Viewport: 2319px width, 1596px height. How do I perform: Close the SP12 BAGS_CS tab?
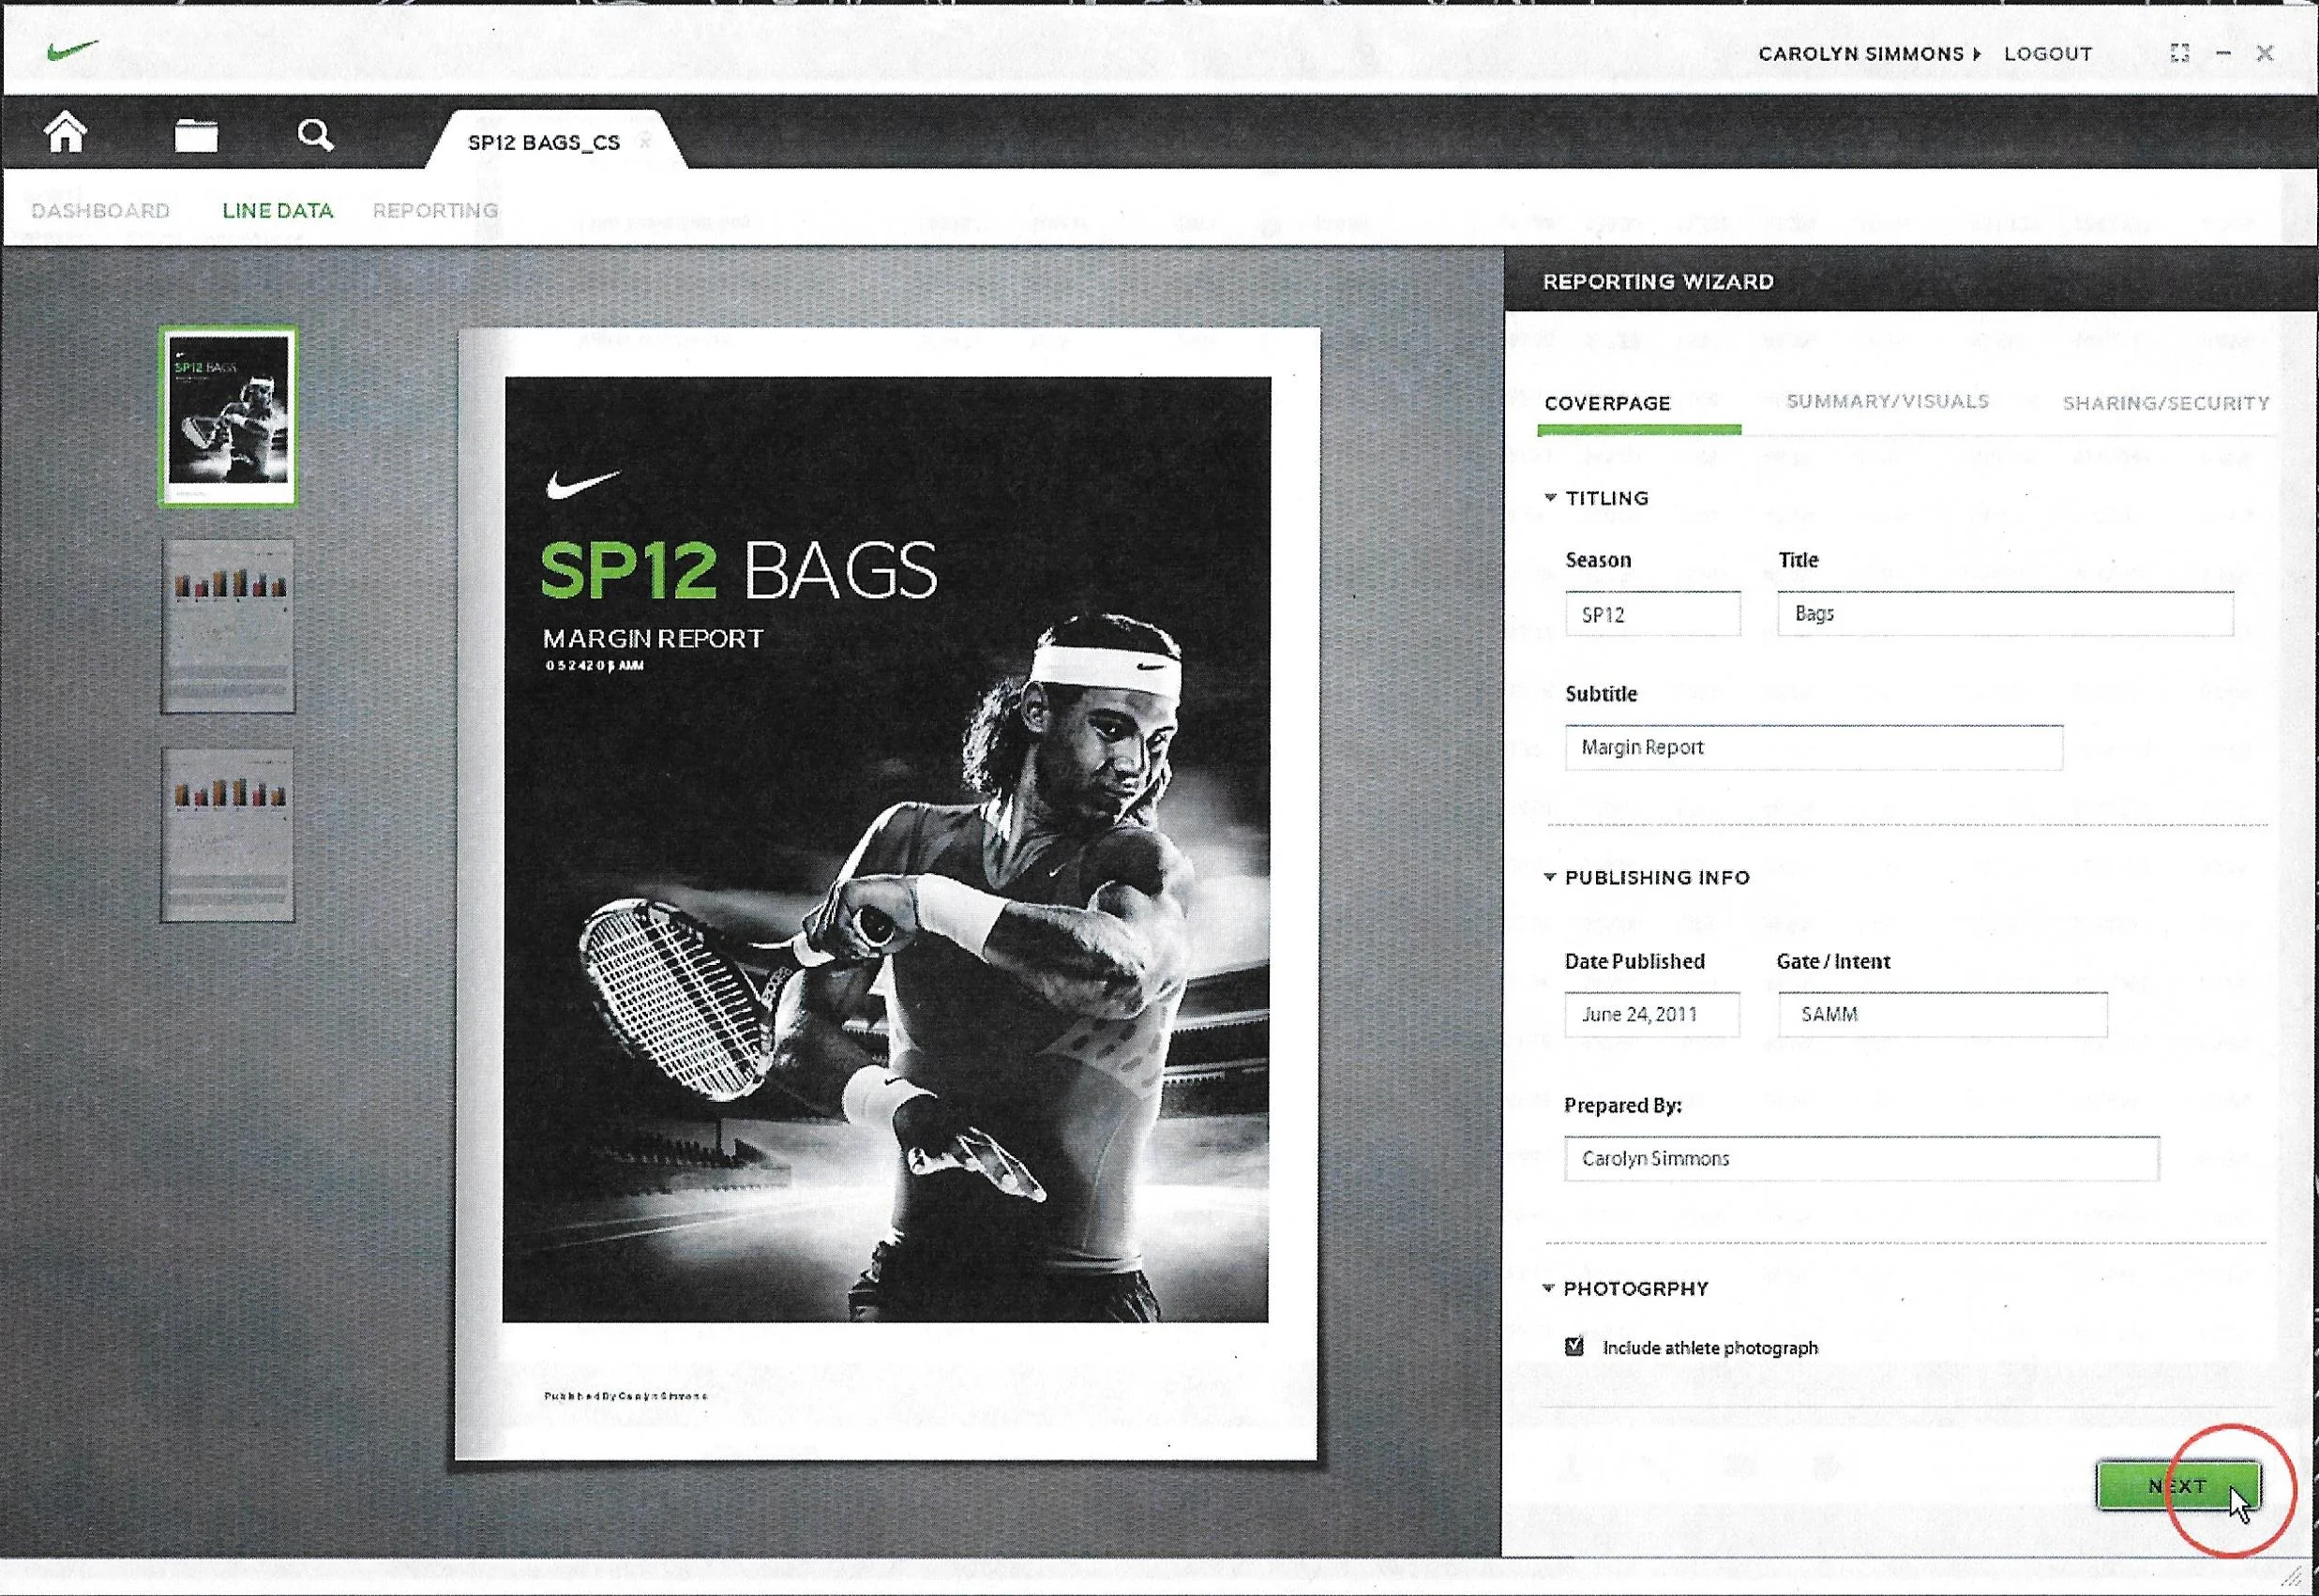[645, 142]
